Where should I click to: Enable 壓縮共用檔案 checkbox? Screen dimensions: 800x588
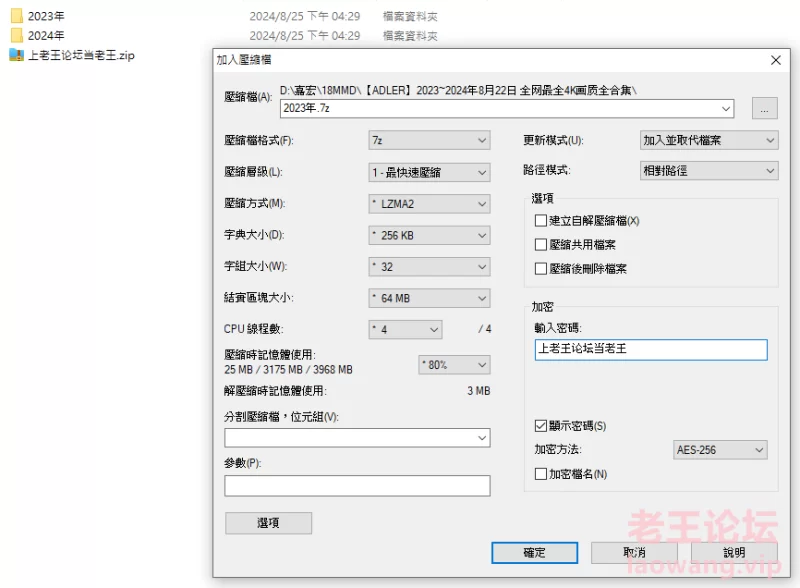(x=541, y=244)
